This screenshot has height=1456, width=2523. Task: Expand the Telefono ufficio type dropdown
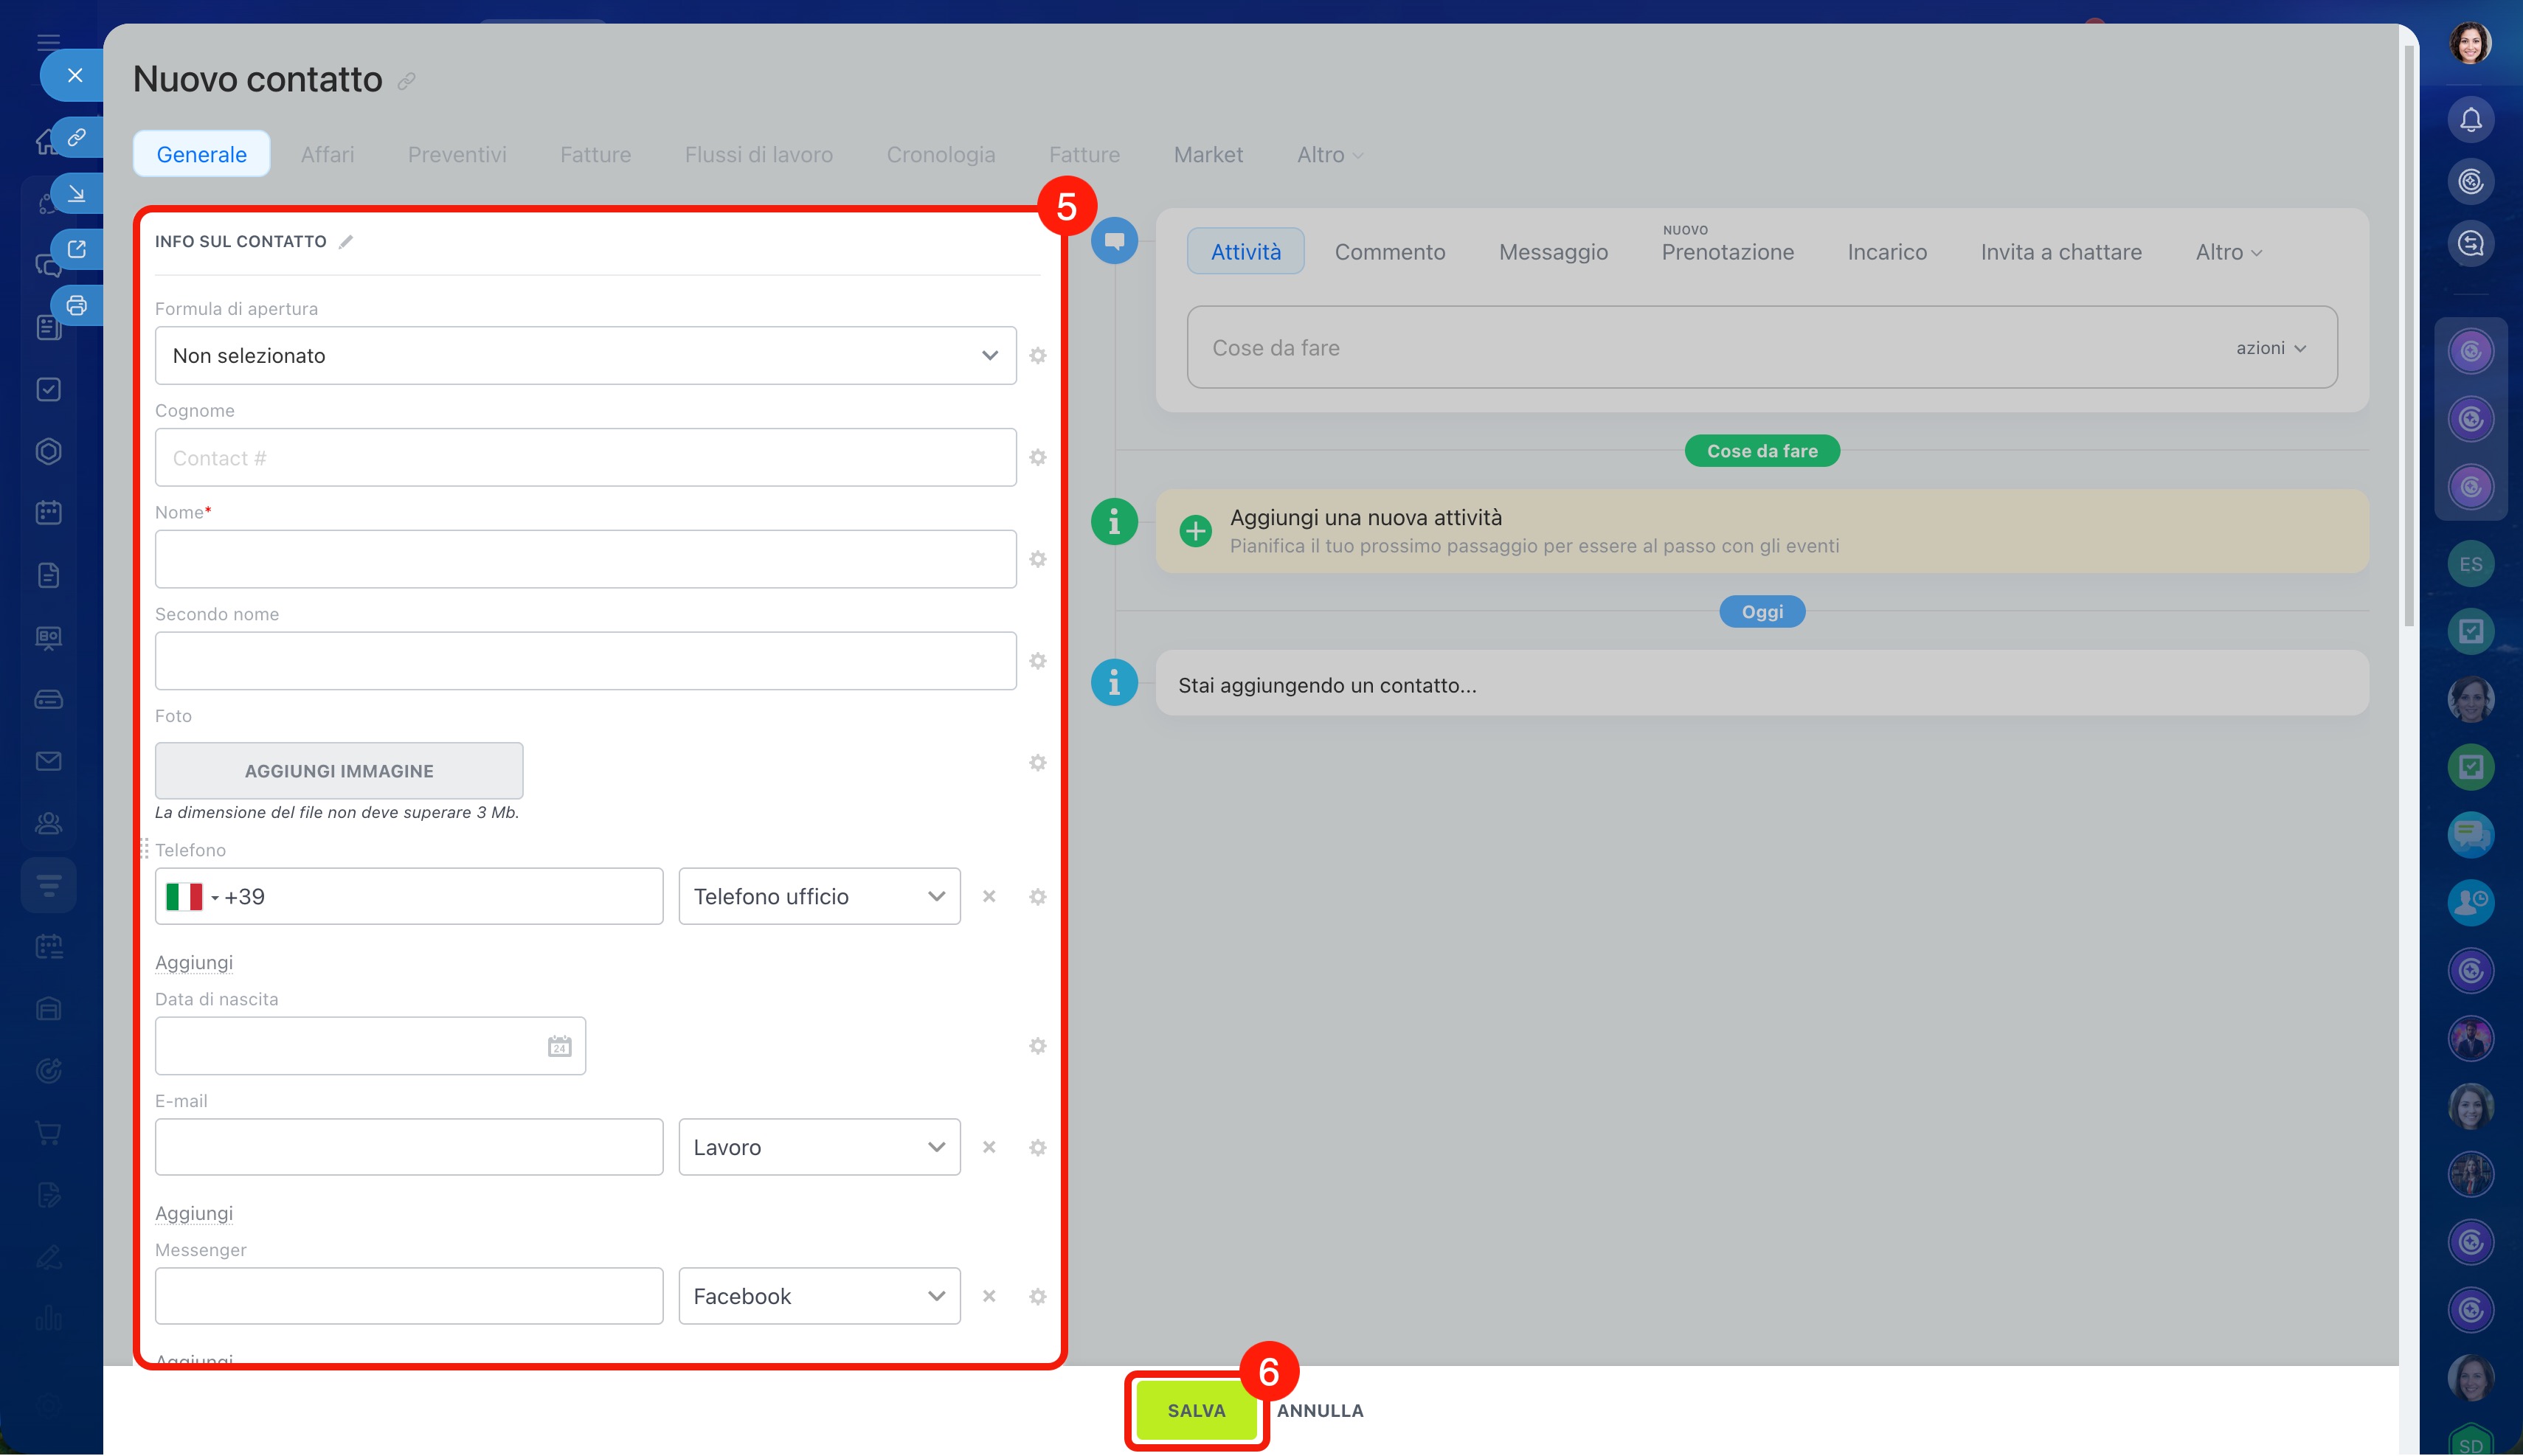click(819, 897)
